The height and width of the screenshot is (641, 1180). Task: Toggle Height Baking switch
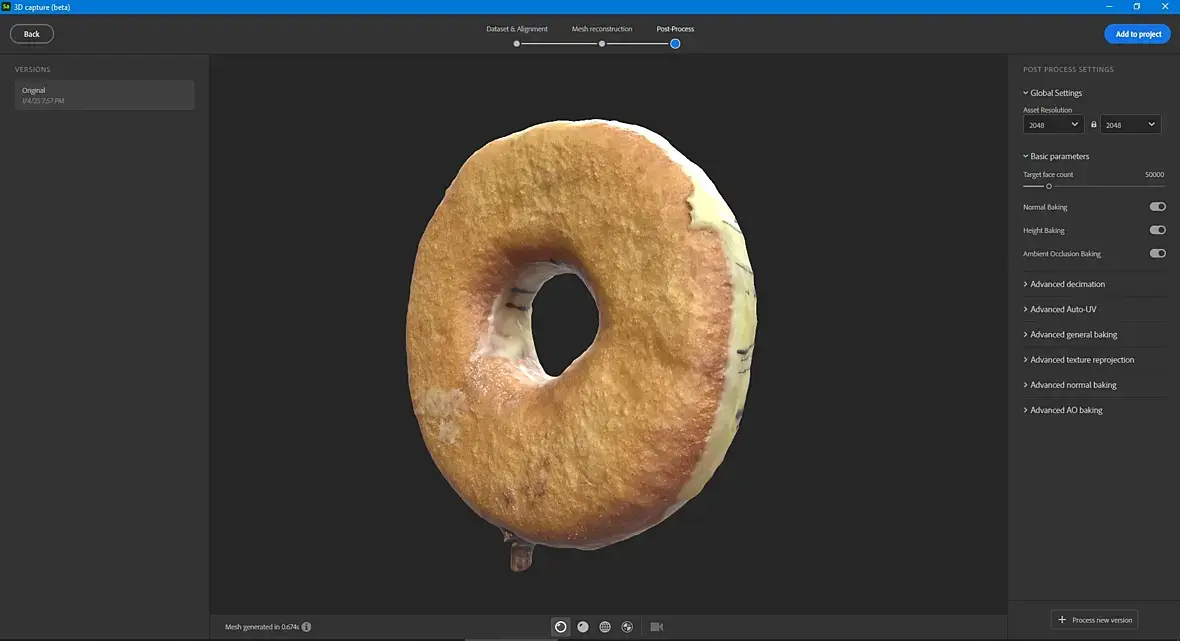tap(1157, 230)
